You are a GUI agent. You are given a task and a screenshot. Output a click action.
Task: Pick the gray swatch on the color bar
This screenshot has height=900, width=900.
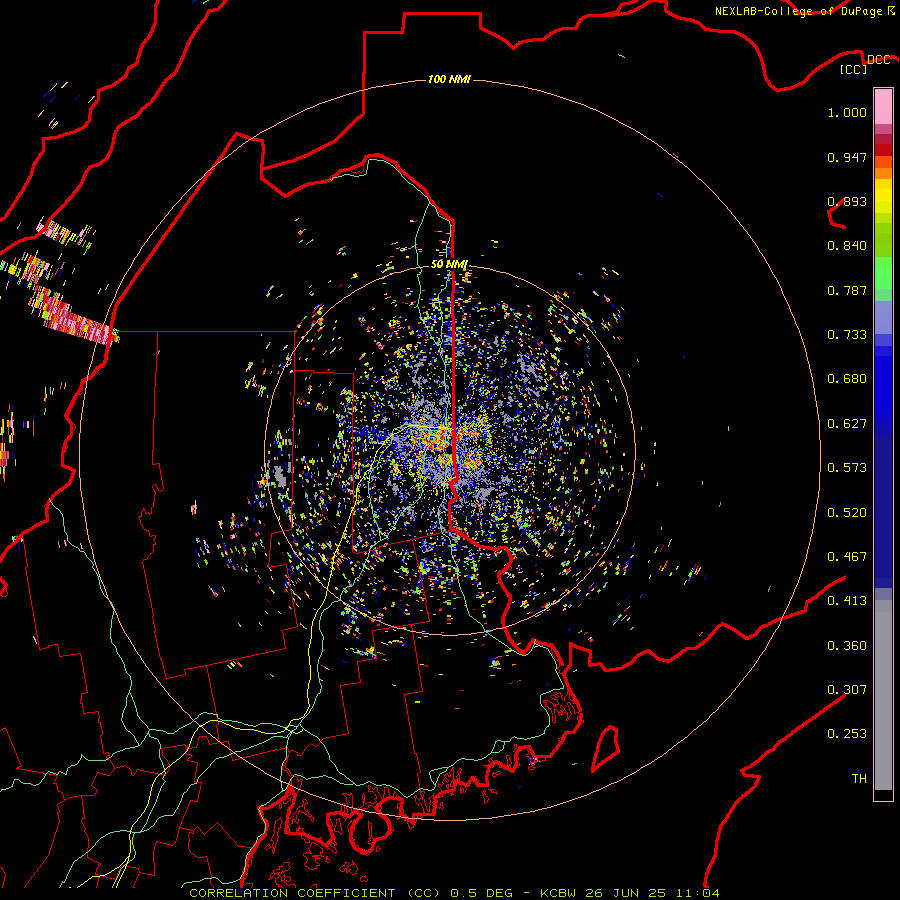(883, 695)
